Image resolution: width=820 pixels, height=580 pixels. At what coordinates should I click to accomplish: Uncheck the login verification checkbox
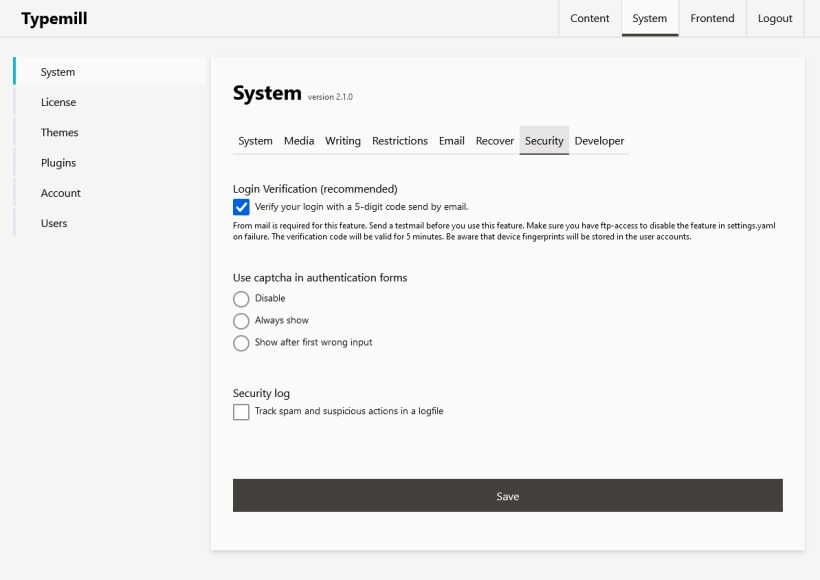tap(241, 207)
